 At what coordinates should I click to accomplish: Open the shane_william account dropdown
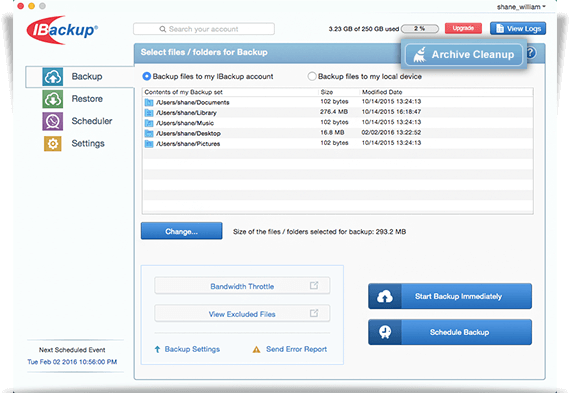coord(521,7)
